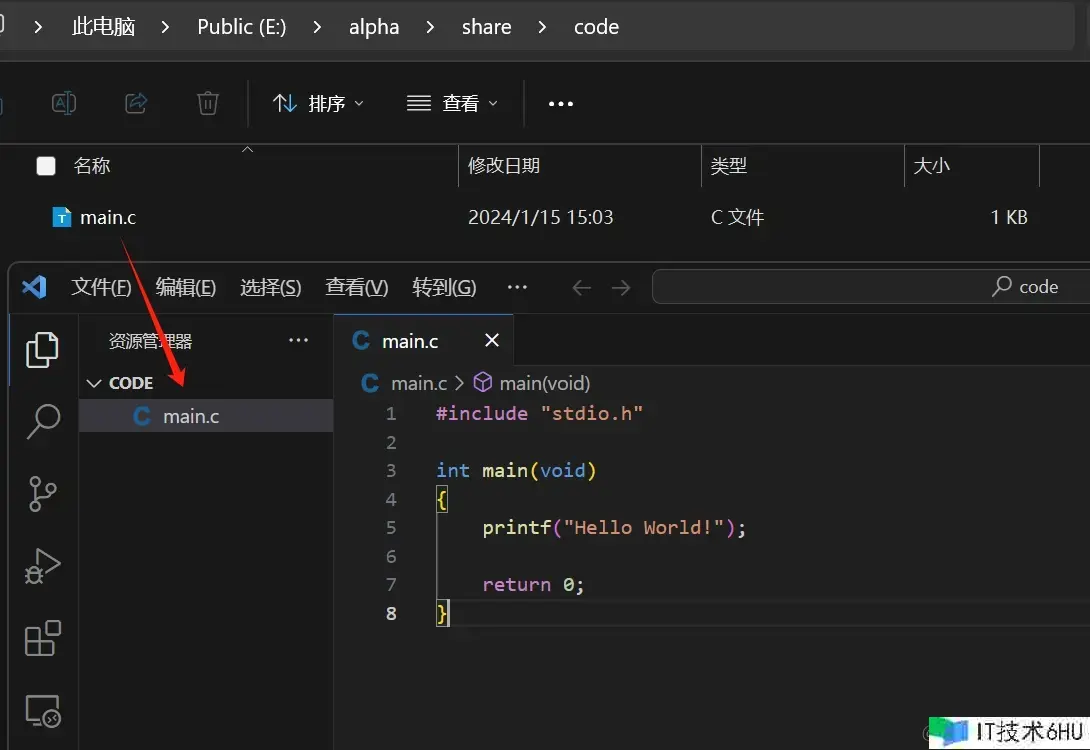Viewport: 1090px width, 750px height.
Task: Open the 转到(G) menu
Action: 444,287
